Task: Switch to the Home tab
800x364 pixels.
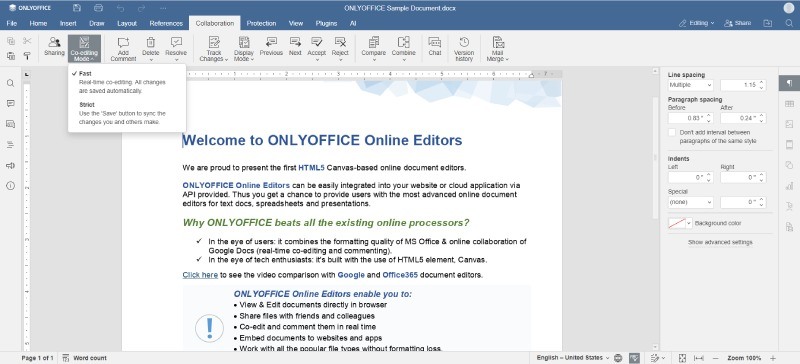Action: click(x=38, y=23)
